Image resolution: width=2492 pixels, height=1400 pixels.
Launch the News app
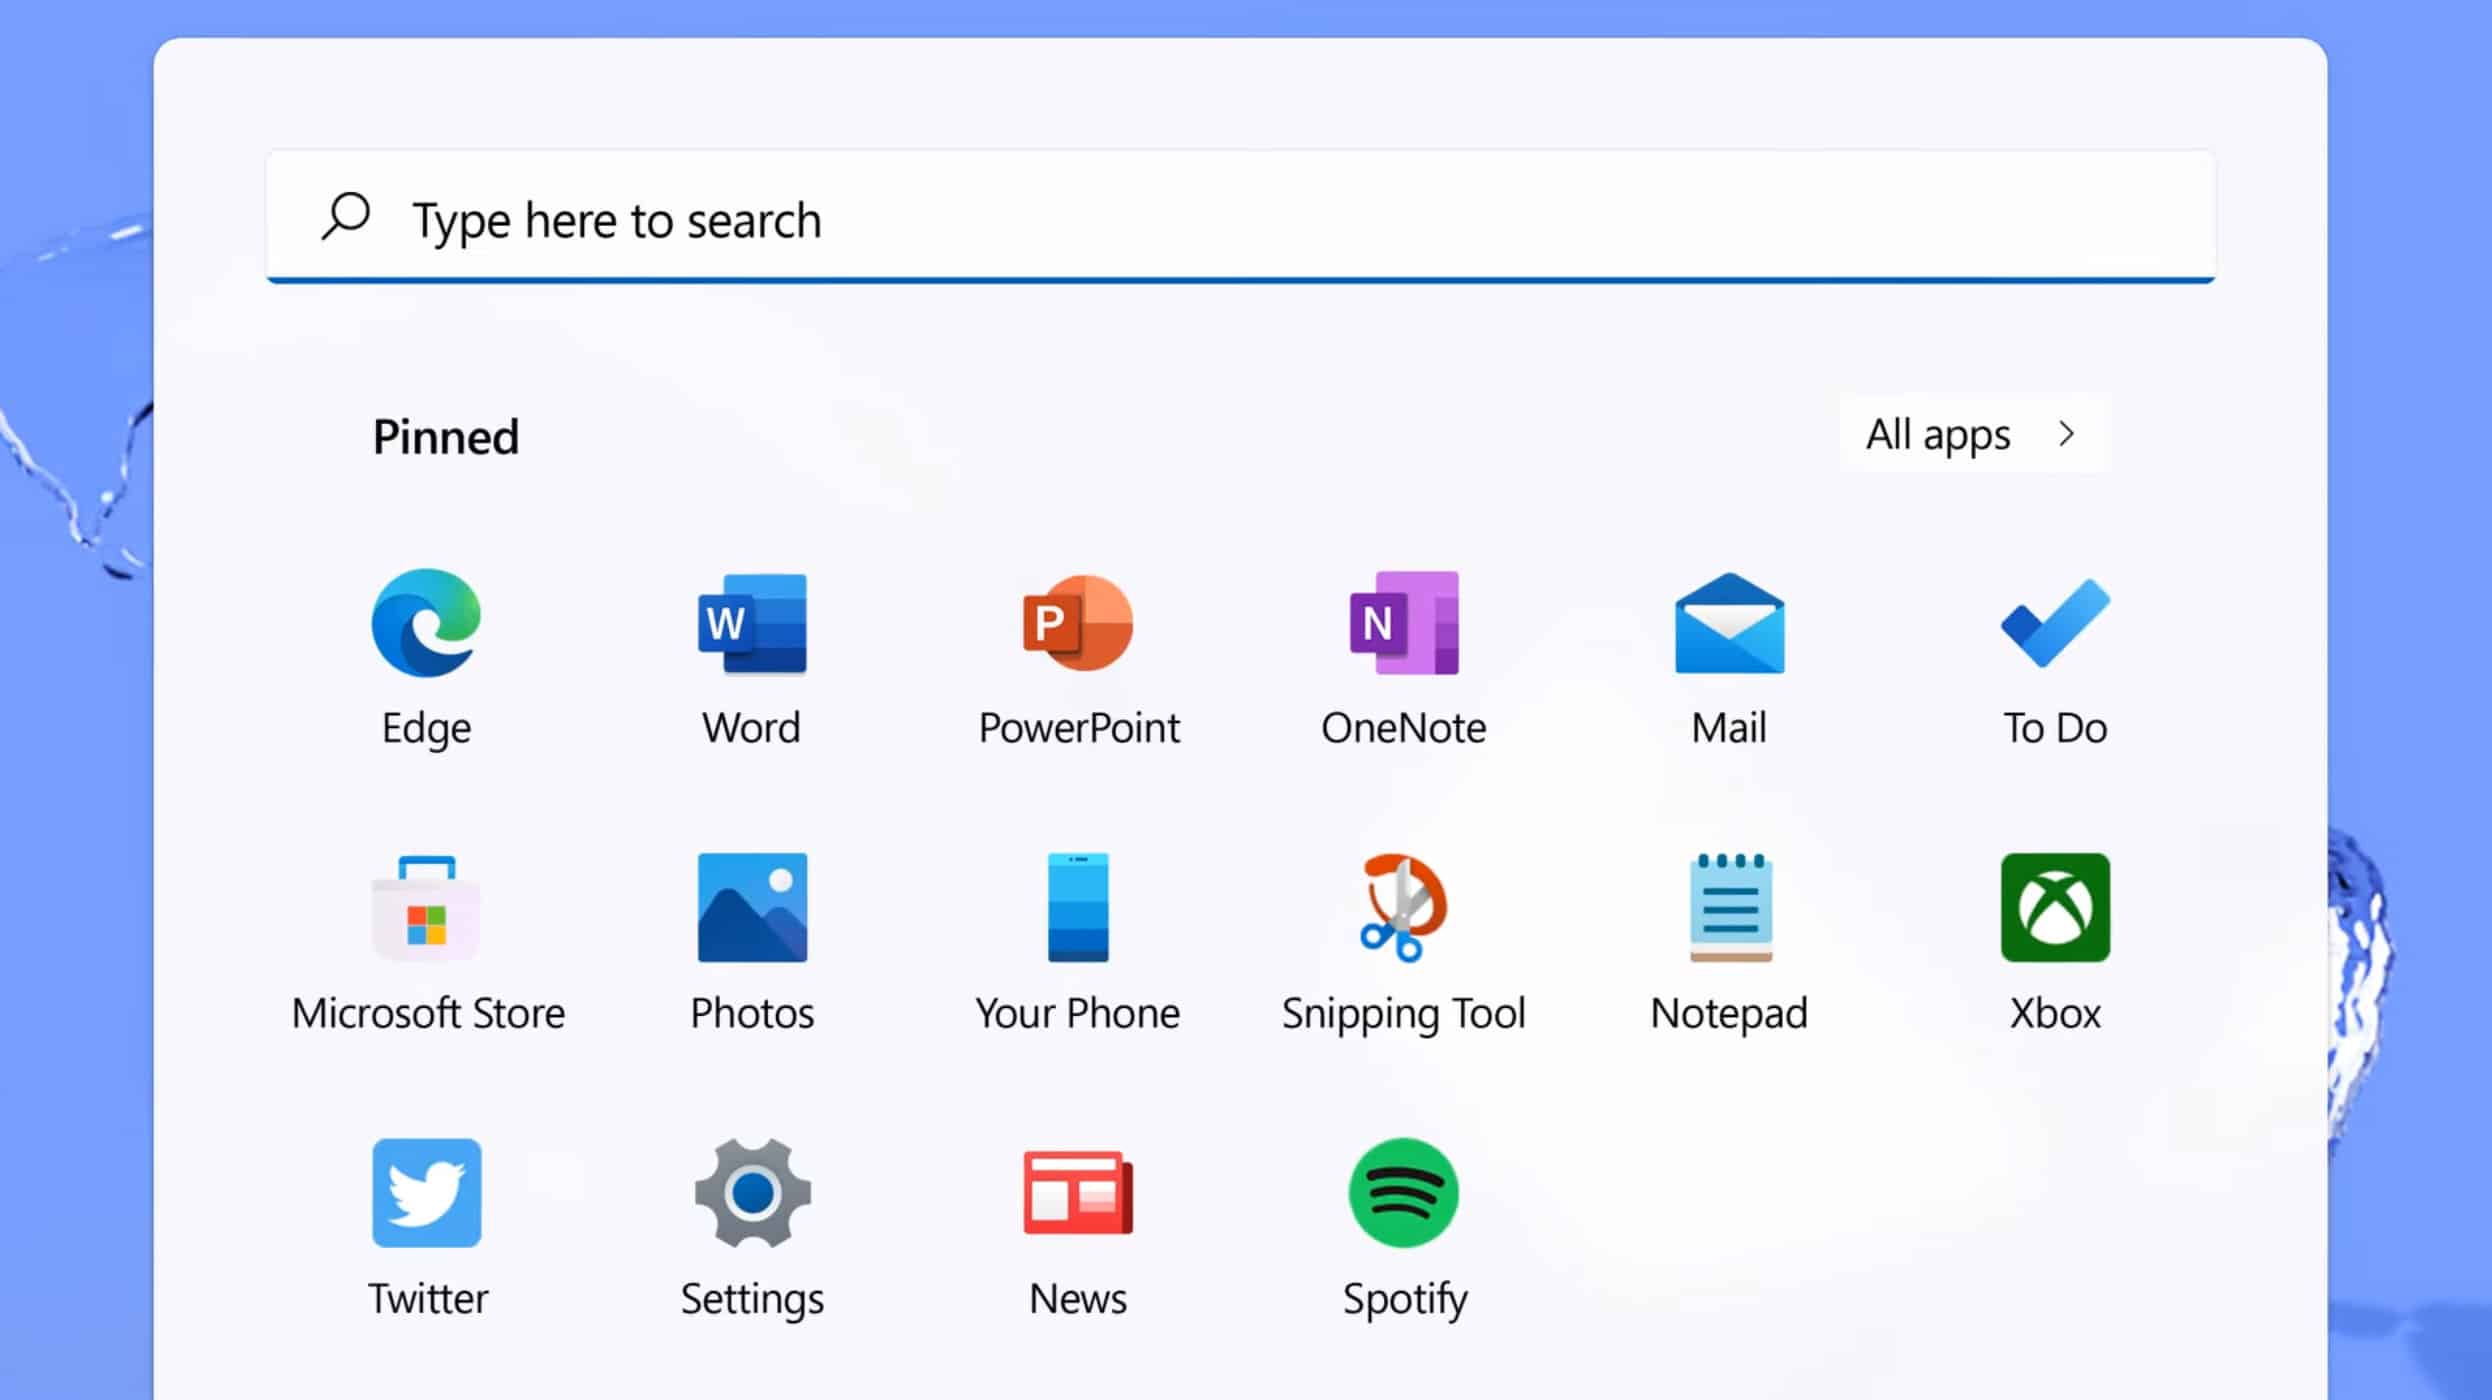point(1078,1193)
